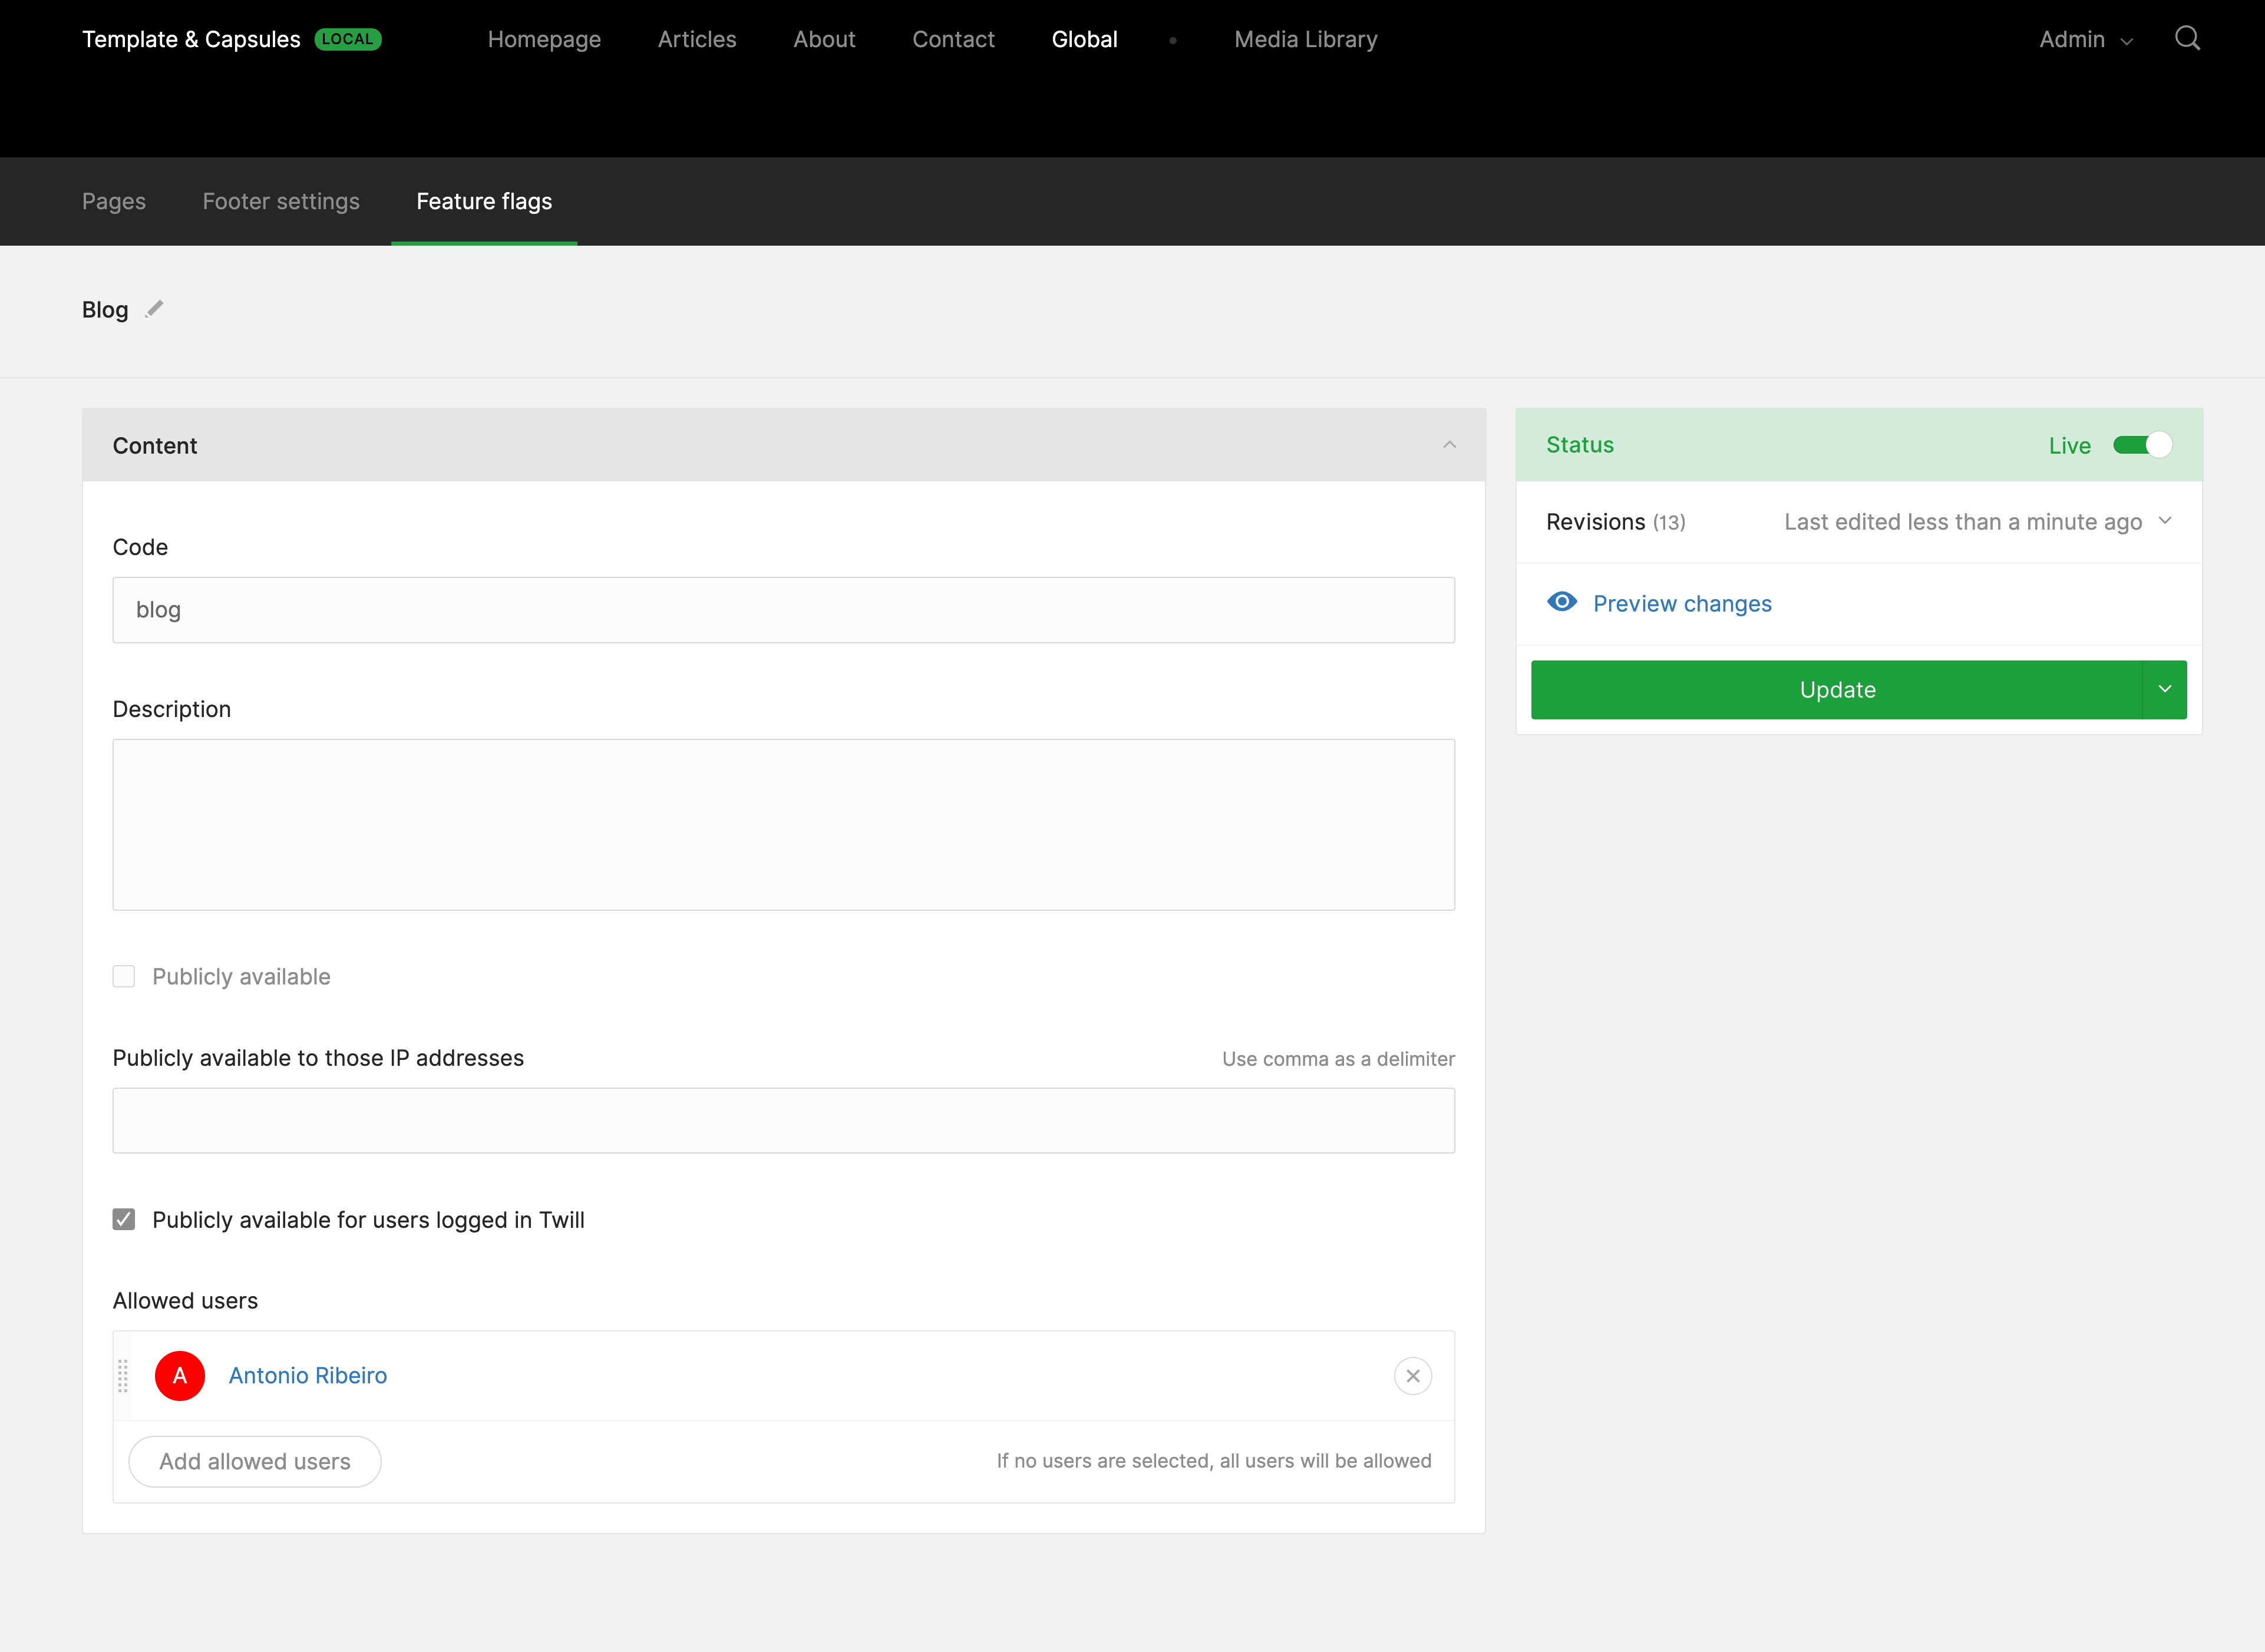Toggle the Live status switch
Viewport: 2265px width, 1652px height.
tap(2141, 445)
